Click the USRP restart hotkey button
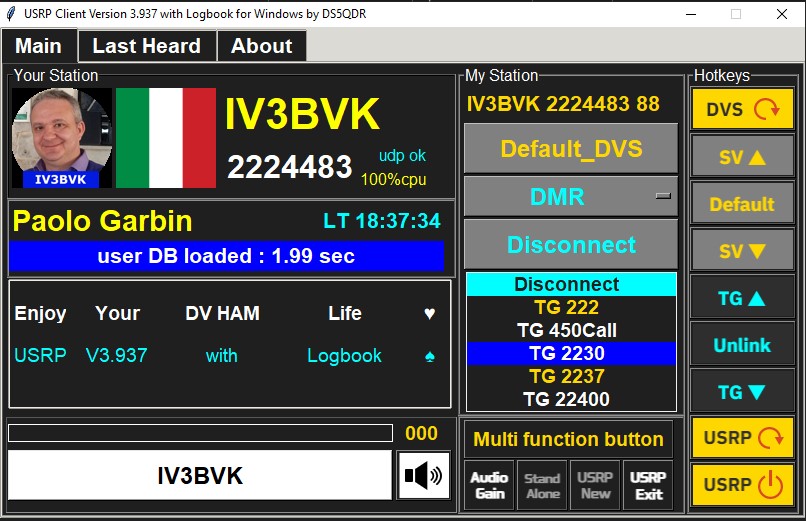This screenshot has height=521, width=806. 742,438
